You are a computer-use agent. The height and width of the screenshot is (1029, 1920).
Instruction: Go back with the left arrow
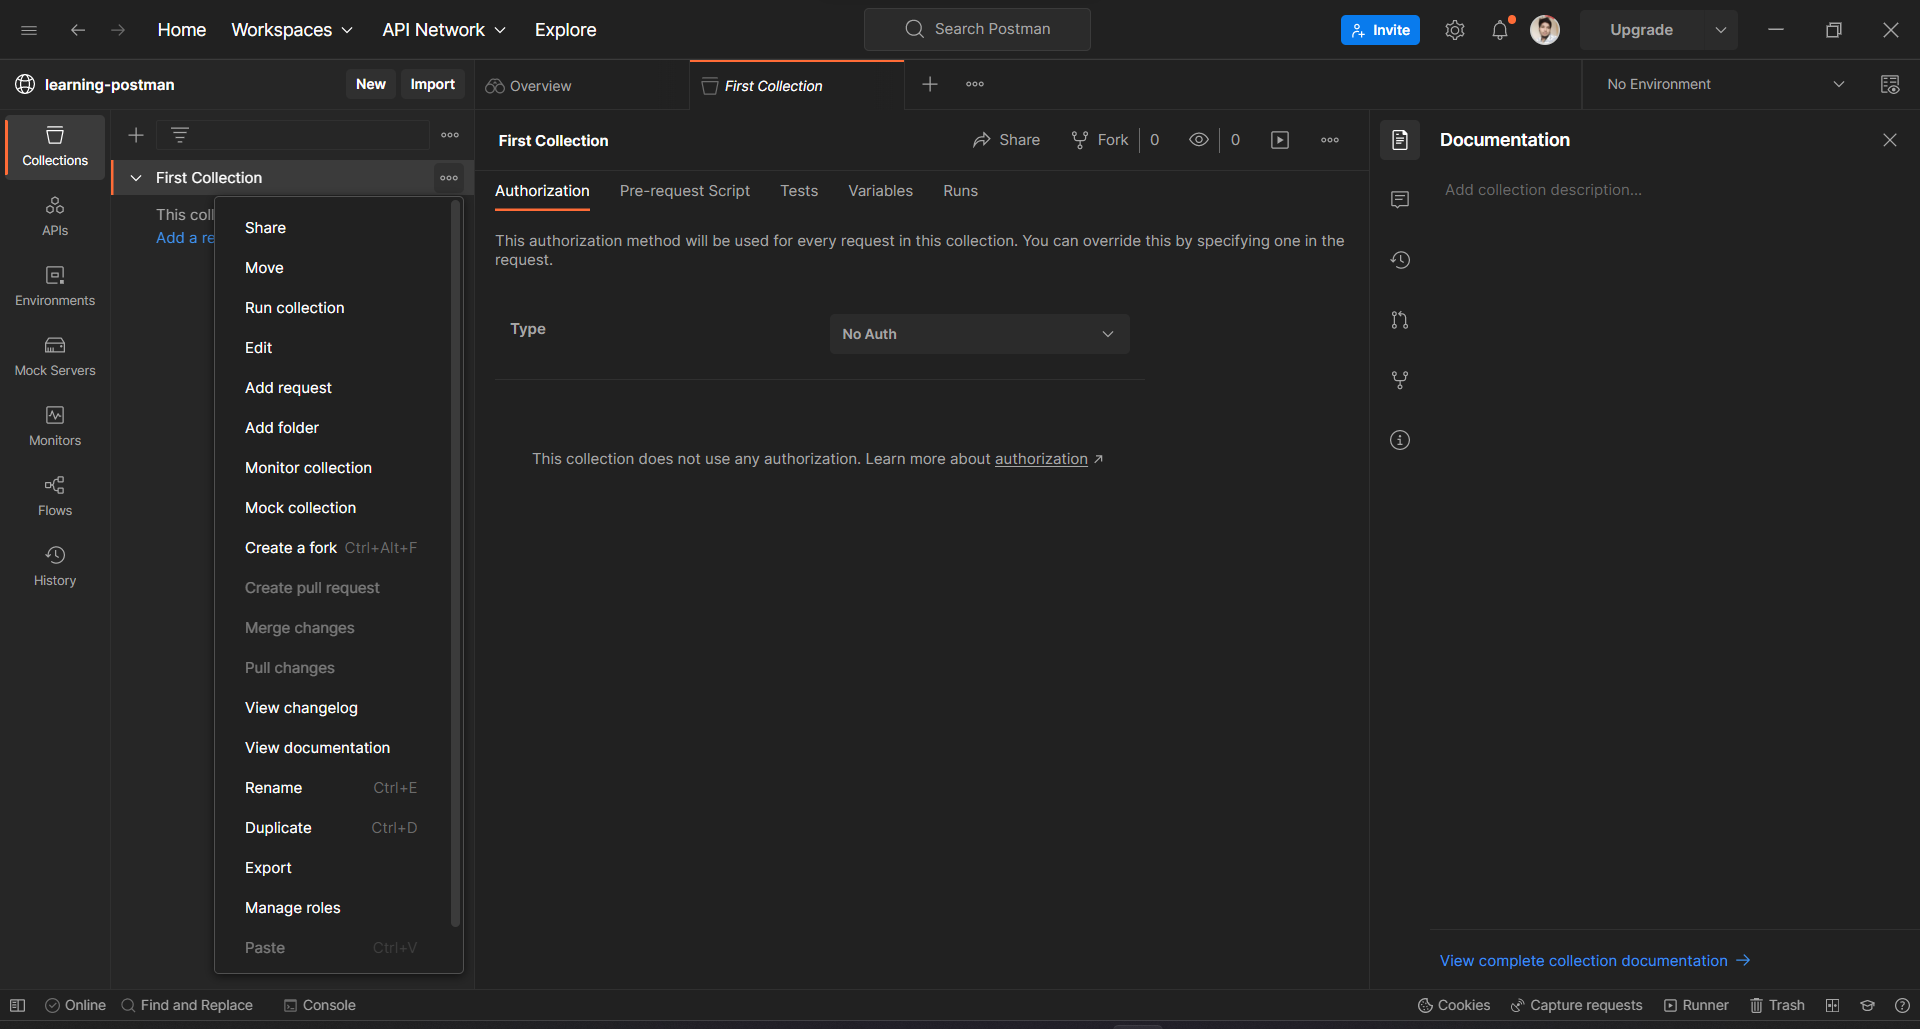tap(78, 30)
